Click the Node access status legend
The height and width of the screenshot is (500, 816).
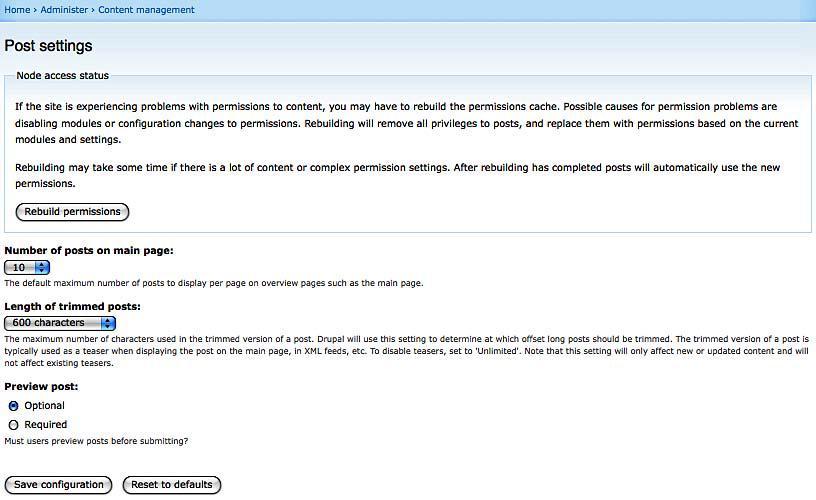(62, 75)
